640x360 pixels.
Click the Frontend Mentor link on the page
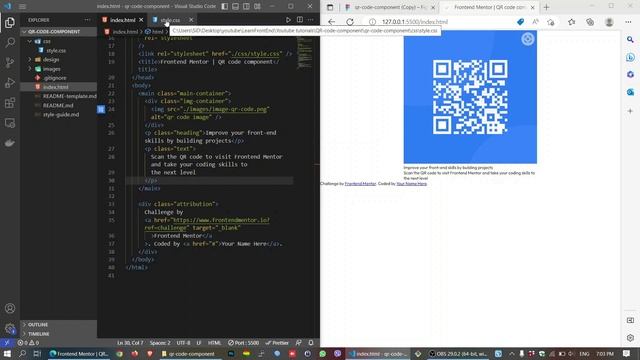pos(360,184)
